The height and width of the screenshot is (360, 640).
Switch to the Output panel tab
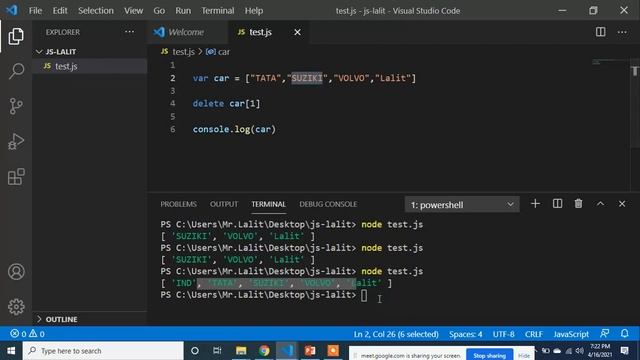(x=224, y=204)
